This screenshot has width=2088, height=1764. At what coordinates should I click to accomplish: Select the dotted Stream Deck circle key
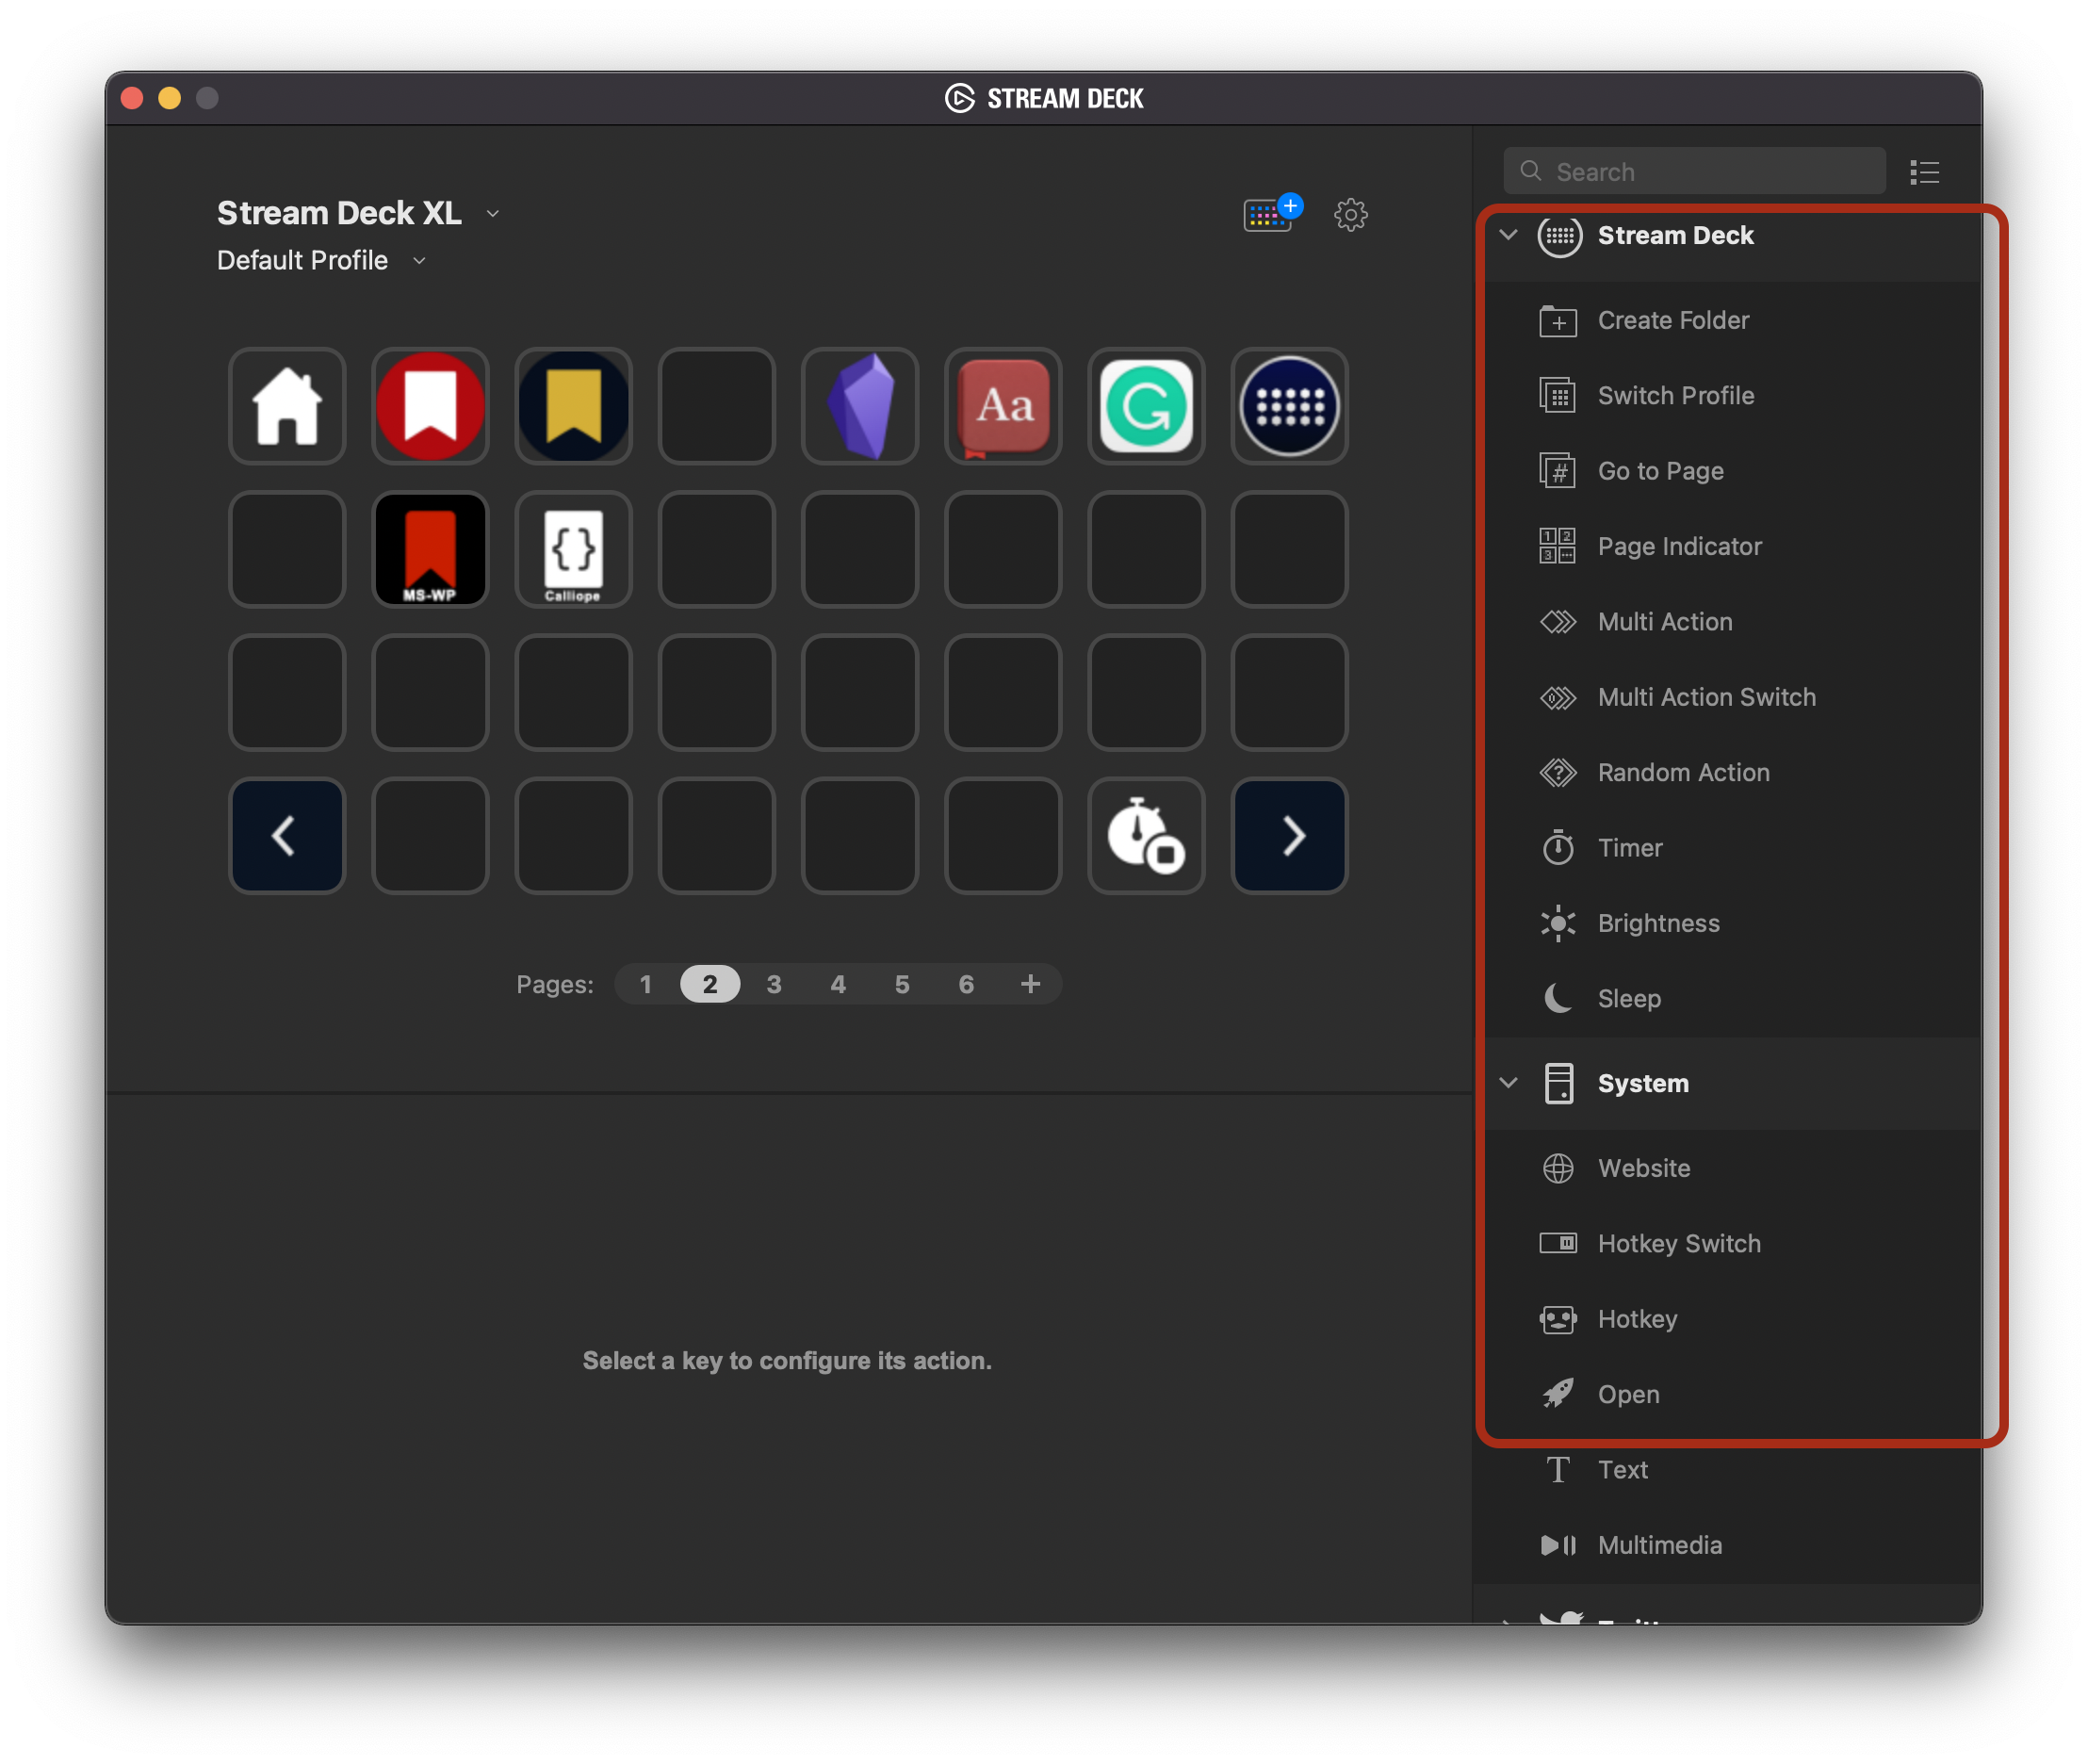[1289, 406]
